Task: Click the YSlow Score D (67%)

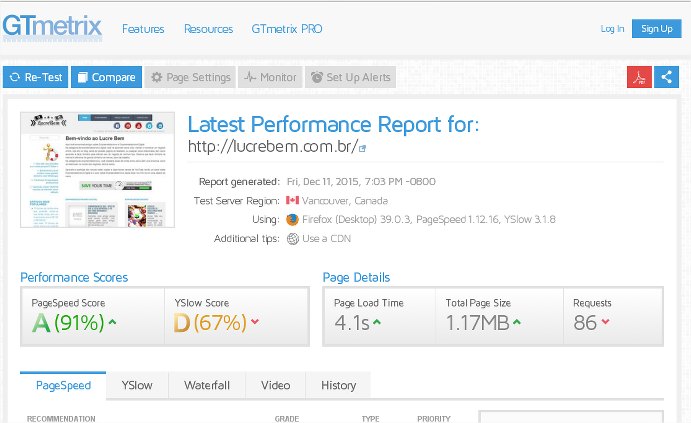Action: click(x=210, y=323)
